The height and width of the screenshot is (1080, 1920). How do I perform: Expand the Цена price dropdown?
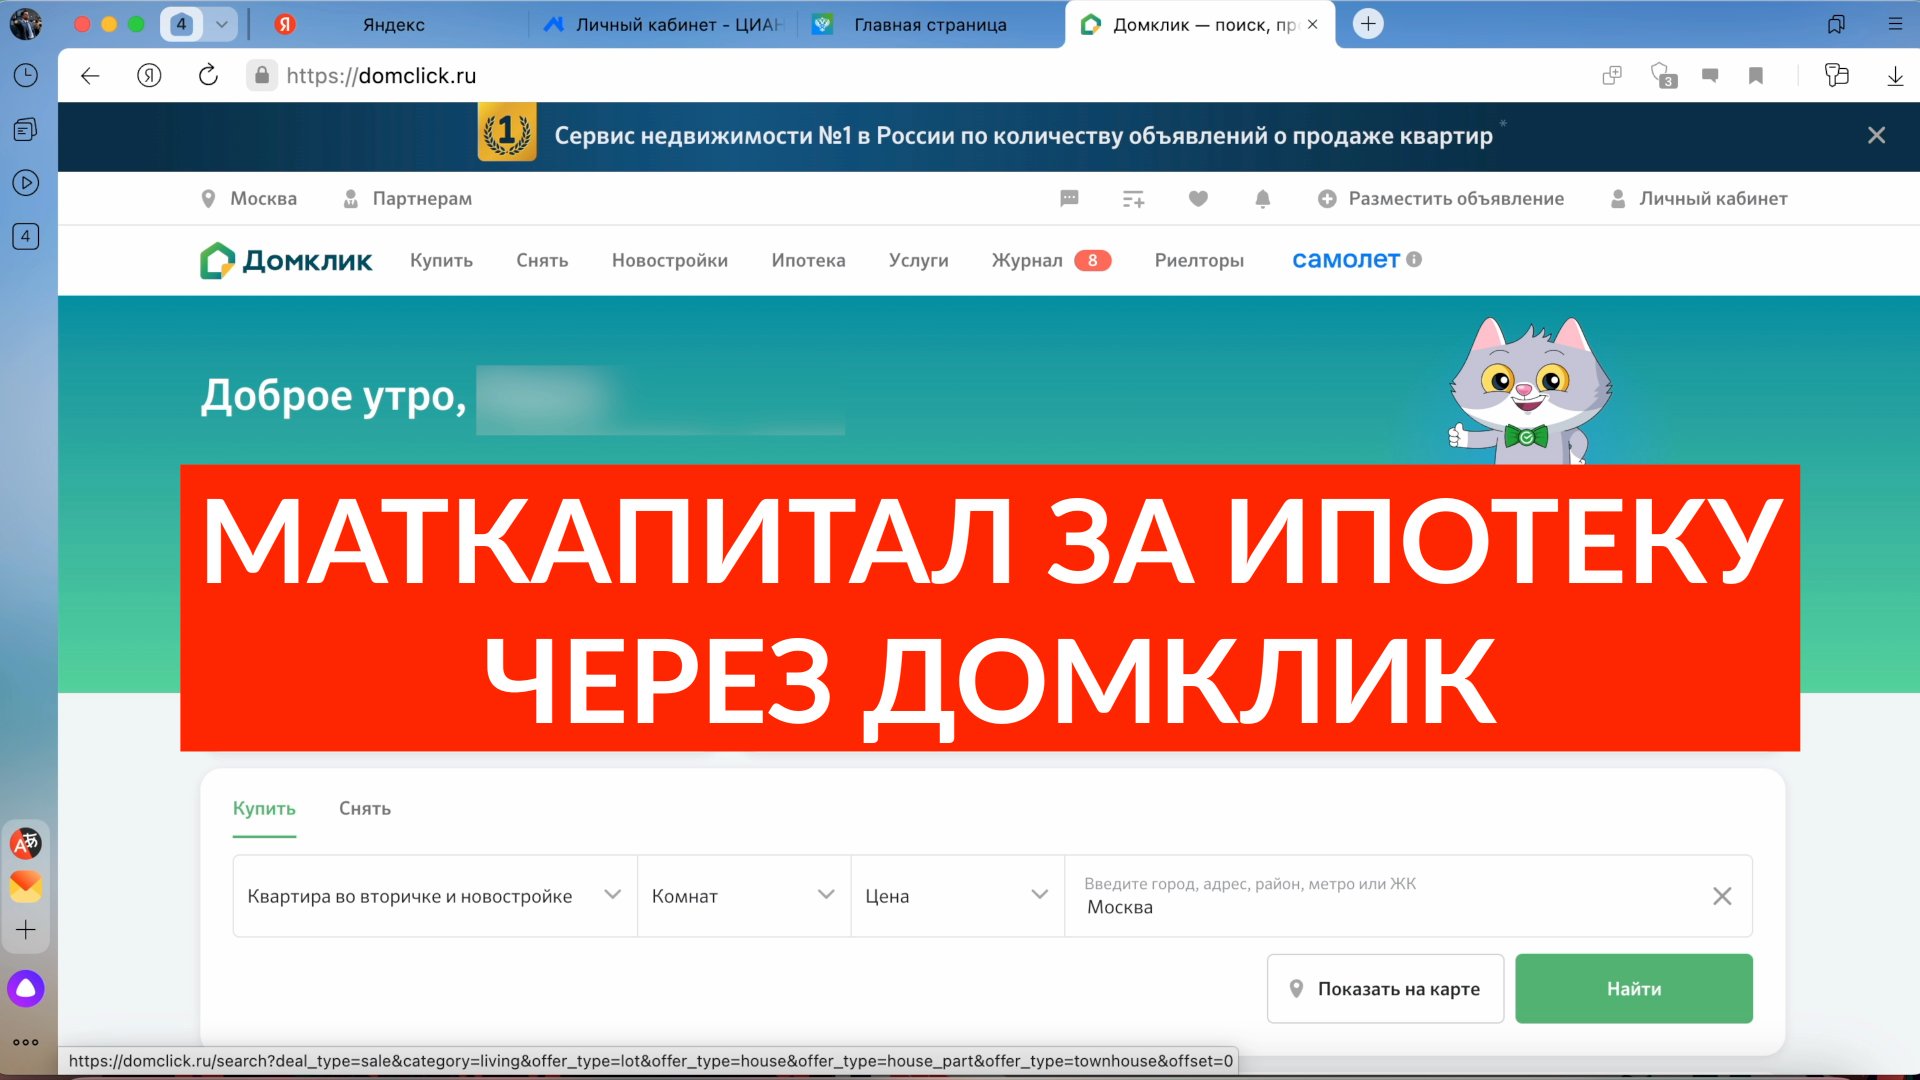click(956, 896)
